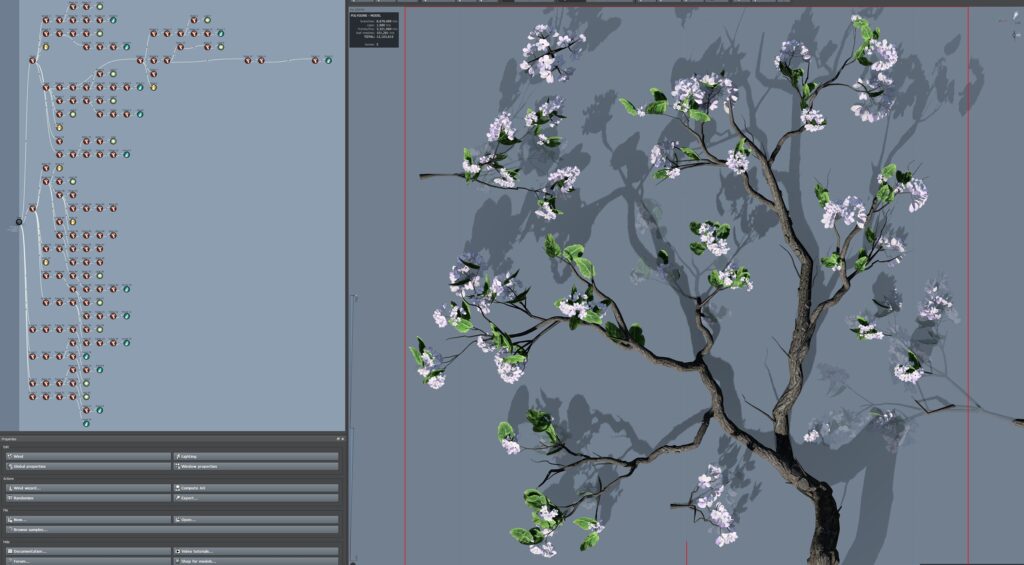This screenshot has width=1024, height=565.
Task: Create a new file with New button
Action: coord(88,520)
